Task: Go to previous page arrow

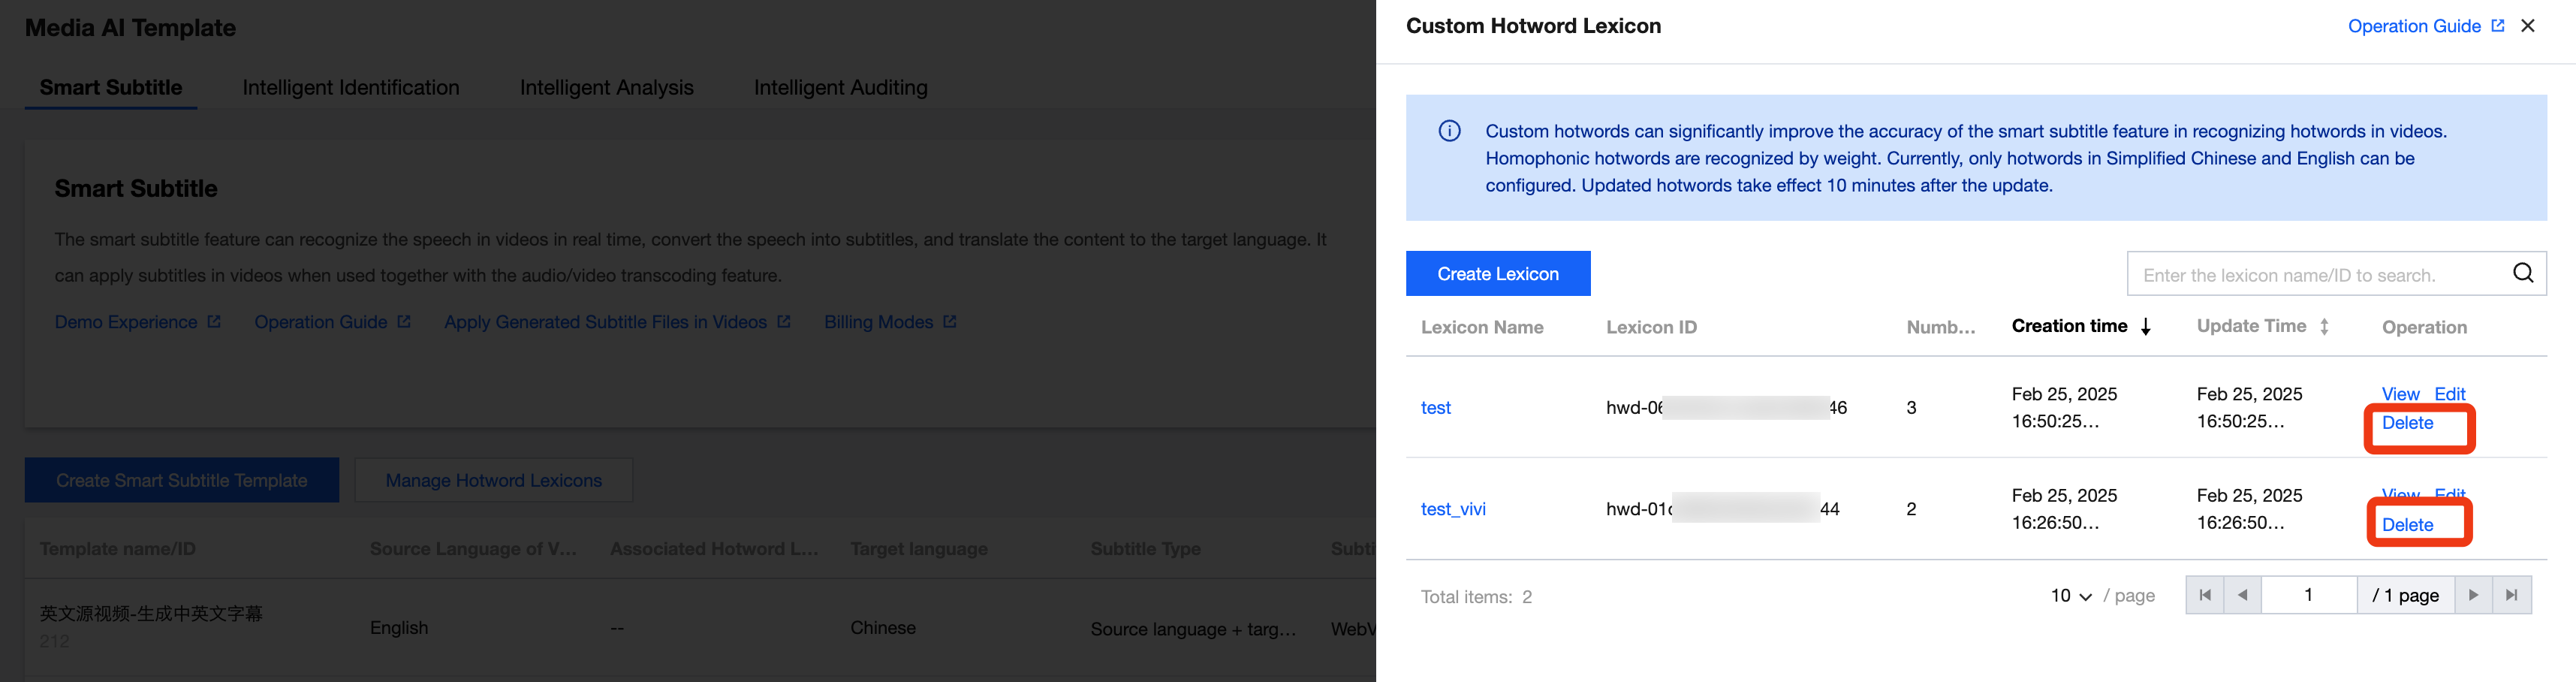Action: click(x=2243, y=595)
